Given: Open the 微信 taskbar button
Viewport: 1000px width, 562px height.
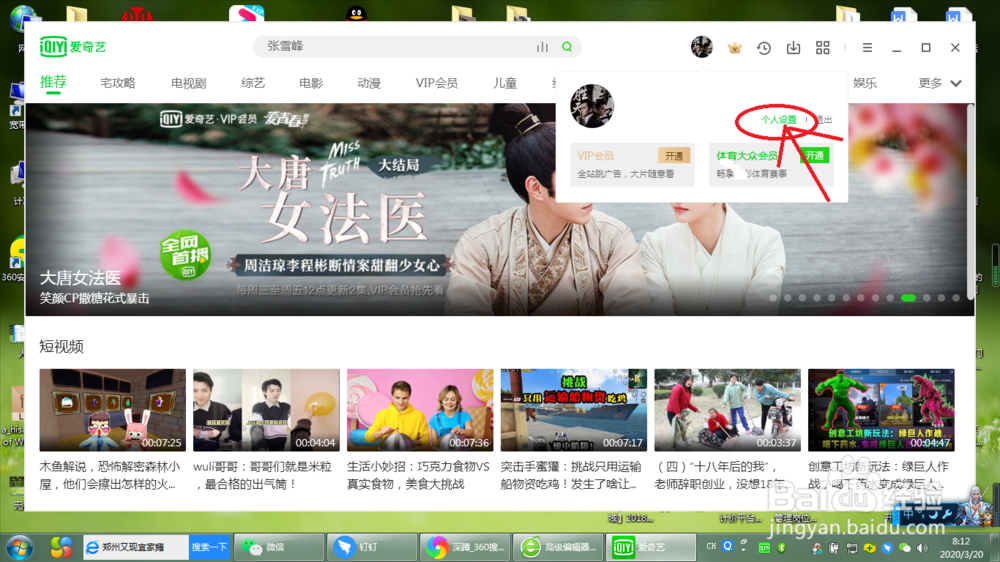Looking at the screenshot, I should point(279,547).
